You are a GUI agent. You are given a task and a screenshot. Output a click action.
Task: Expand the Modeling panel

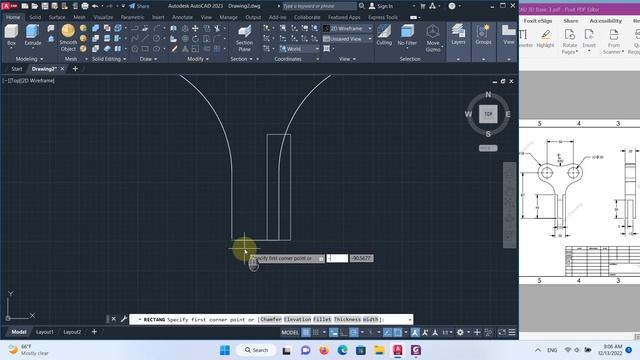29,59
